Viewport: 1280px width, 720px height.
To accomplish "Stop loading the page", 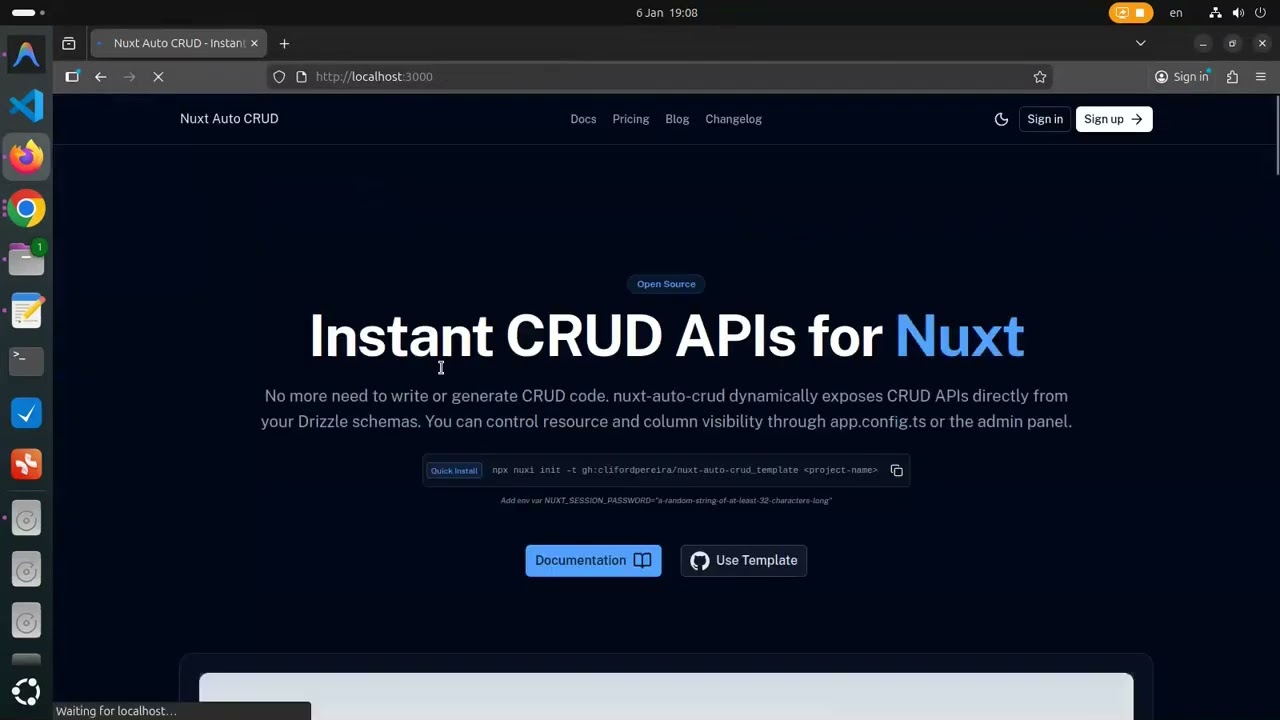I will click(158, 76).
